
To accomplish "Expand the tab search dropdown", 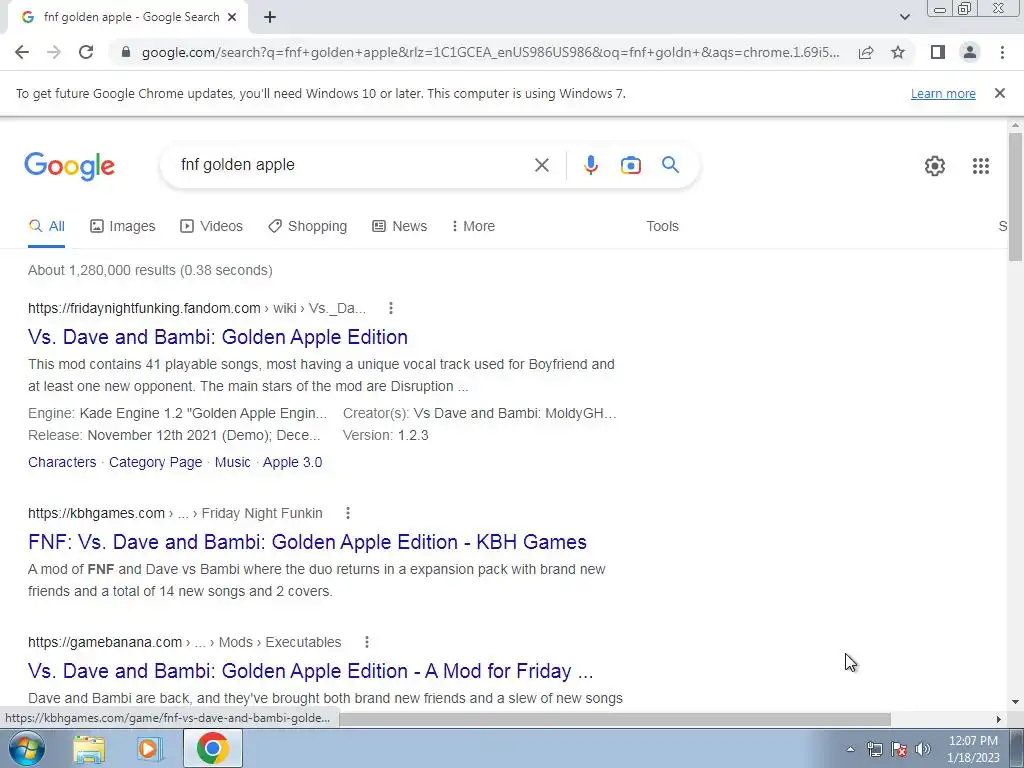I will [904, 17].
